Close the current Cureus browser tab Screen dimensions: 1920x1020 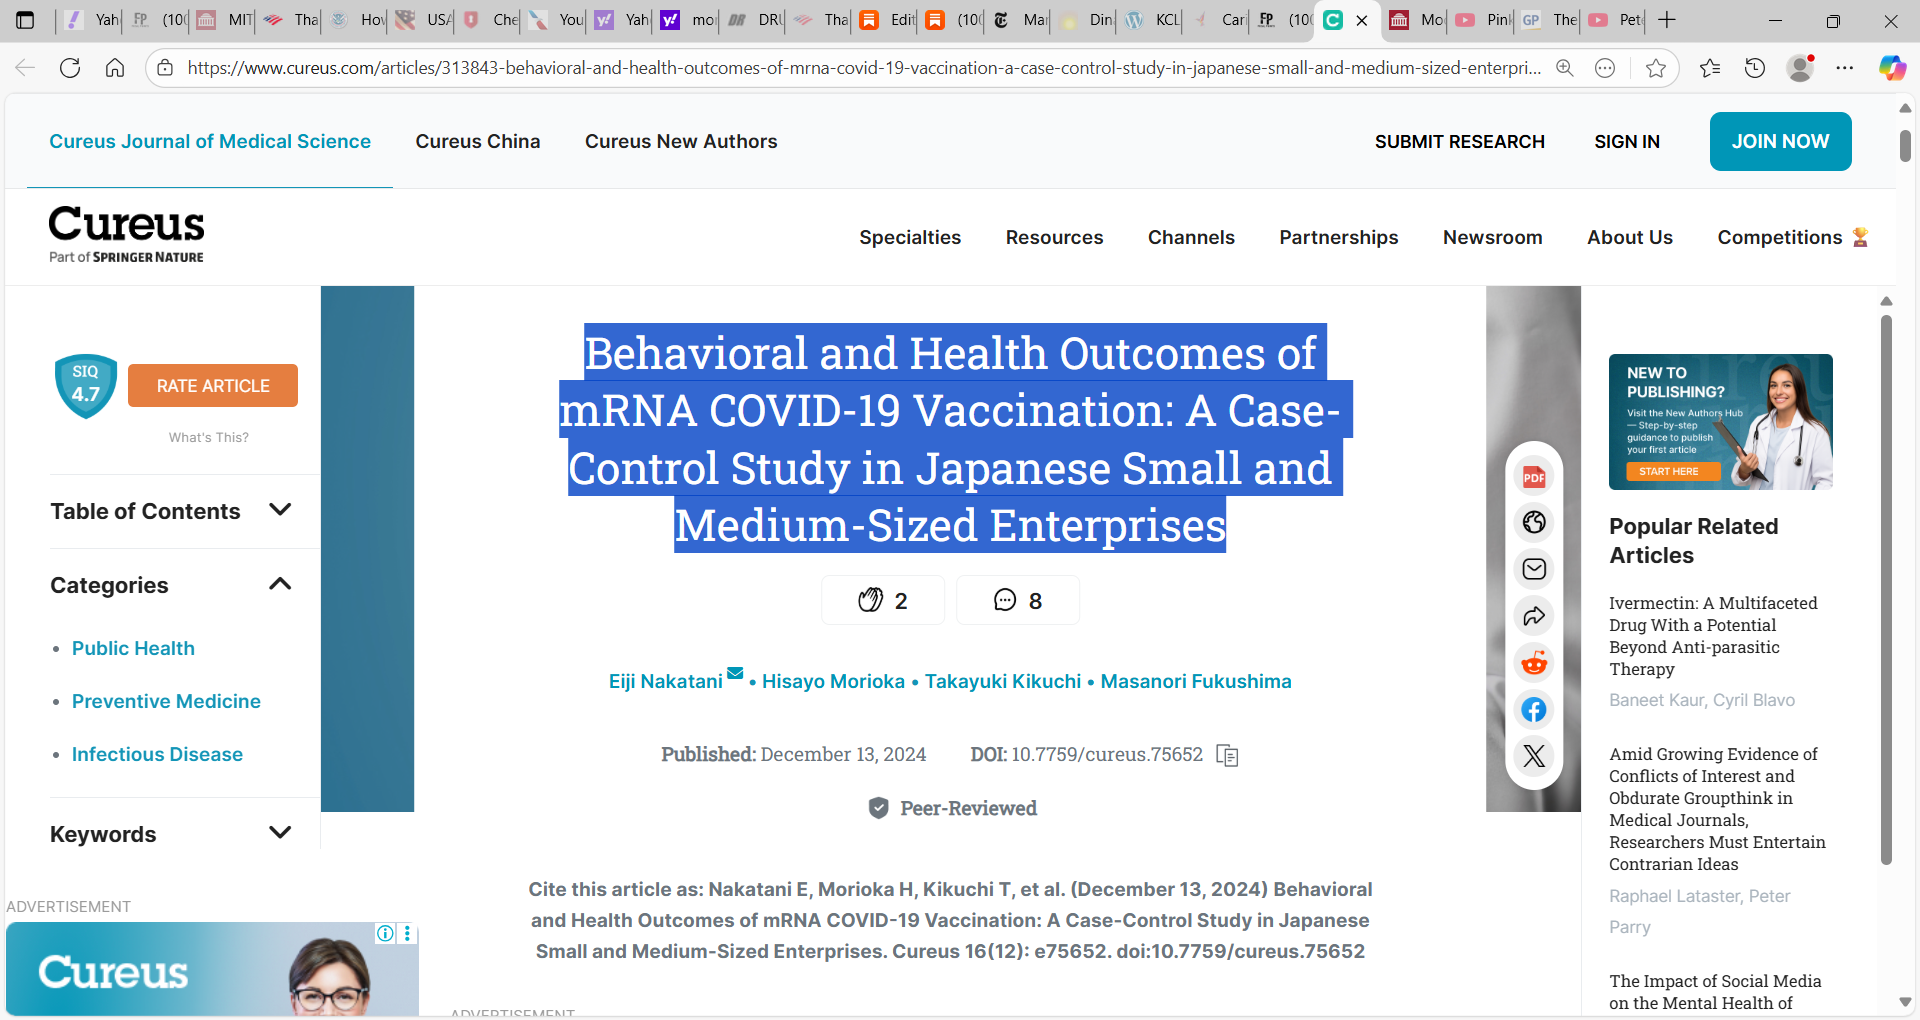pyautogui.click(x=1362, y=20)
